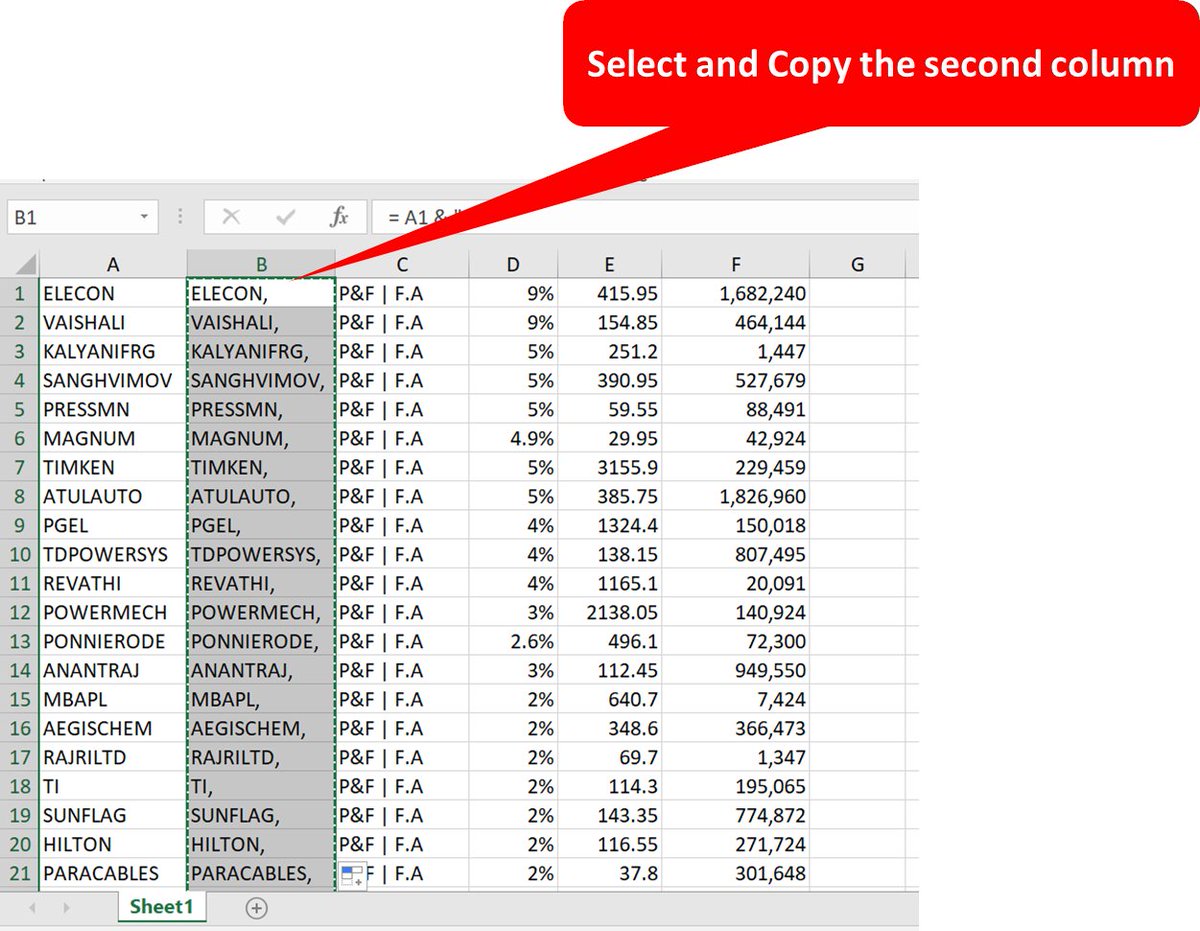Select the cell containing TIMKEN

coord(113,467)
